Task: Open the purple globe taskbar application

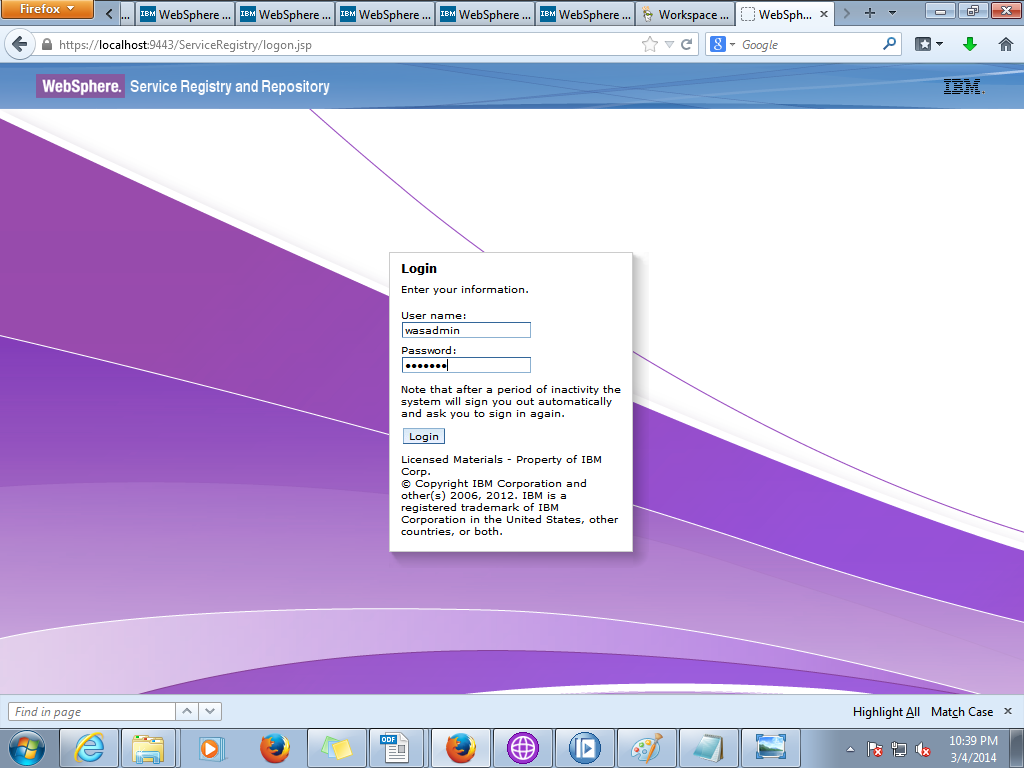Action: pyautogui.click(x=522, y=748)
